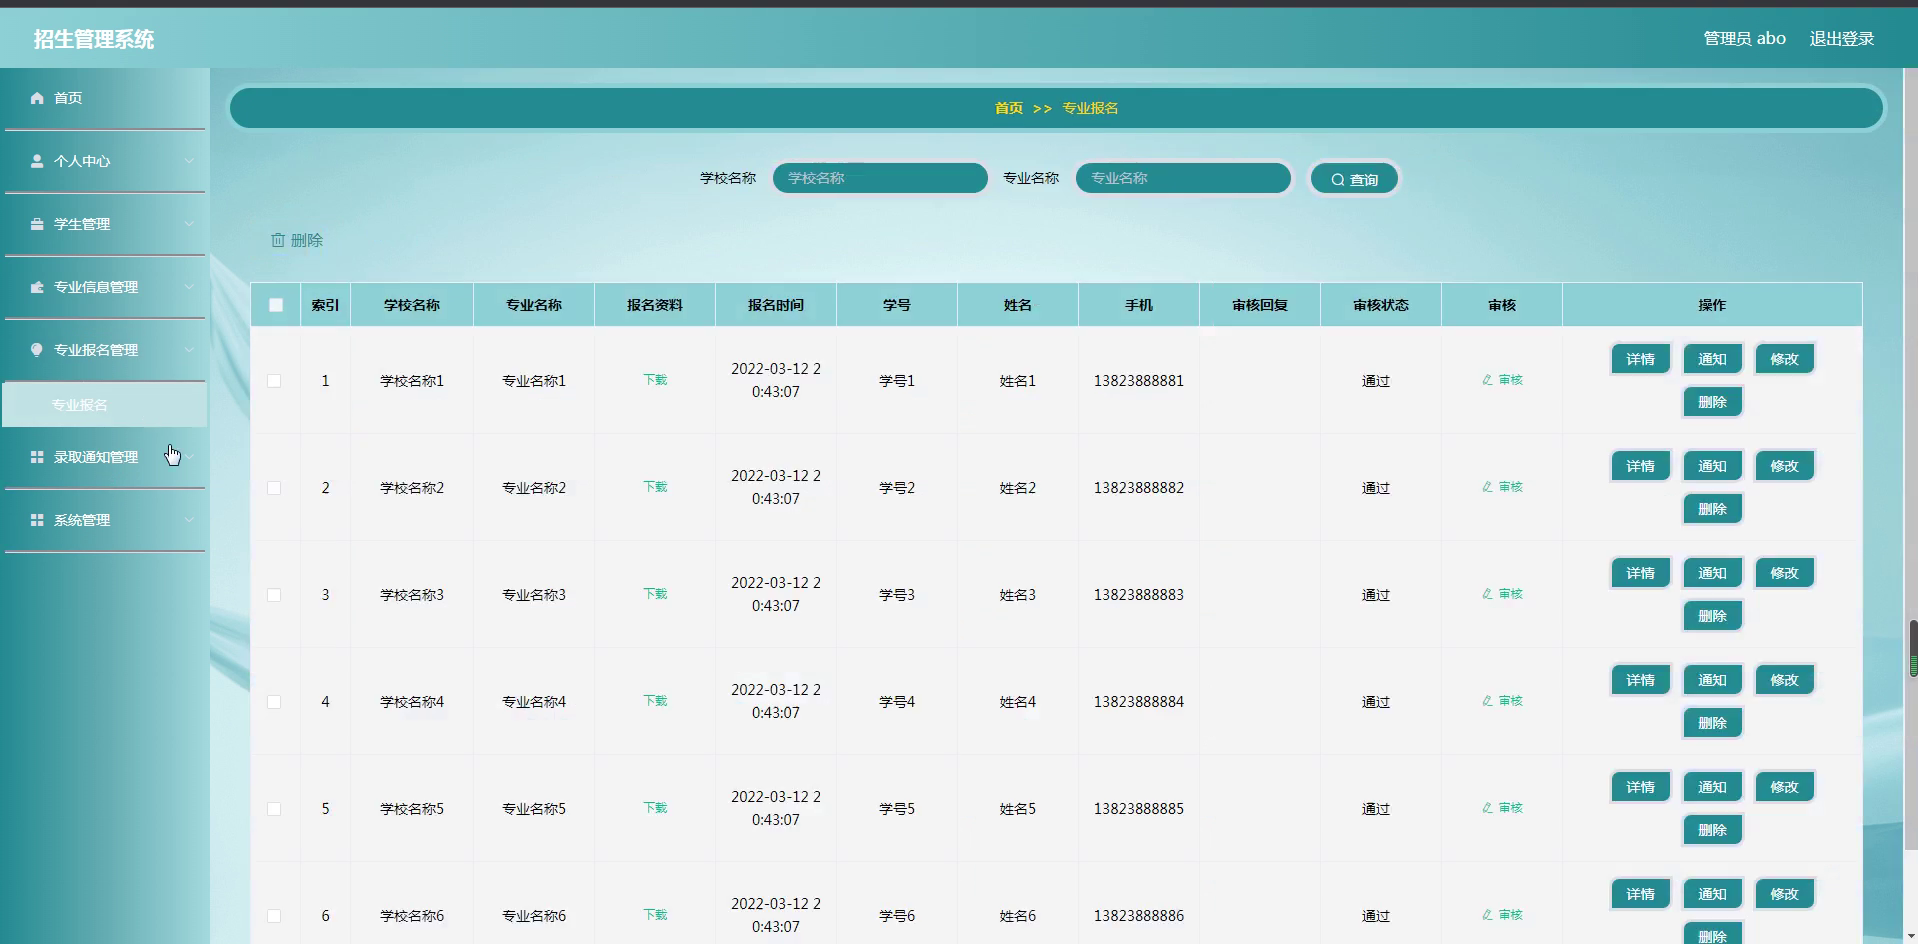Click phone number 13823888883
Screen dimensions: 1918x944
pos(1138,595)
